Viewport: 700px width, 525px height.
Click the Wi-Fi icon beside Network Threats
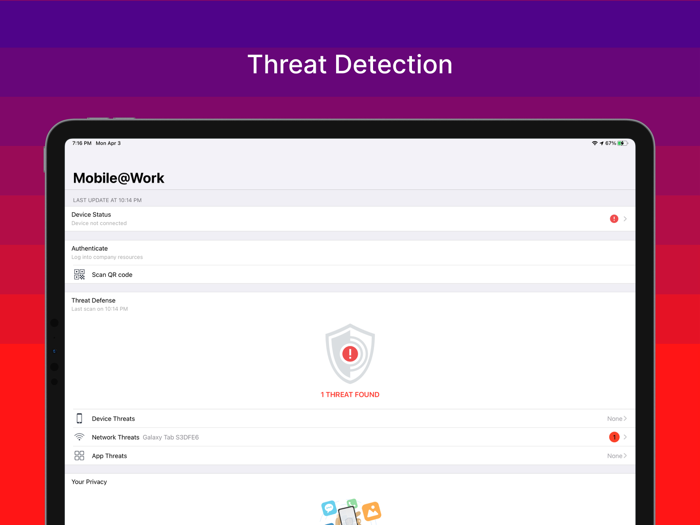[x=79, y=437]
